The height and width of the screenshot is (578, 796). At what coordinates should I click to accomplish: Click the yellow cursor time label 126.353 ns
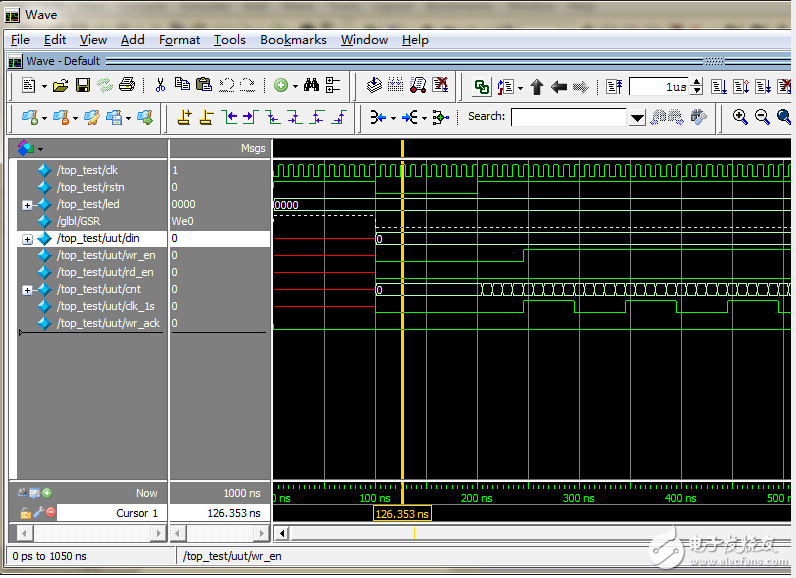[402, 514]
